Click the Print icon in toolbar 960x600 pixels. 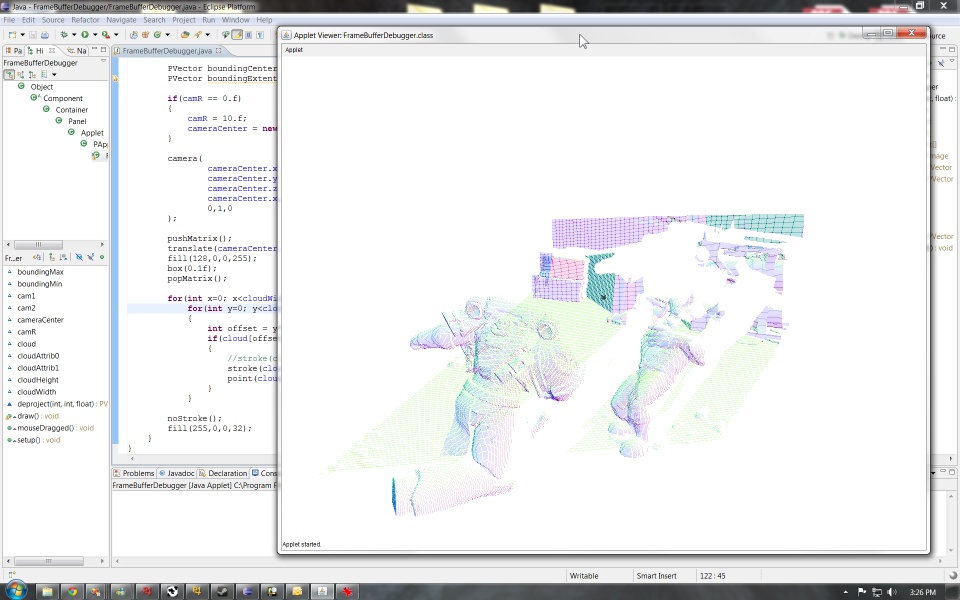tap(45, 35)
